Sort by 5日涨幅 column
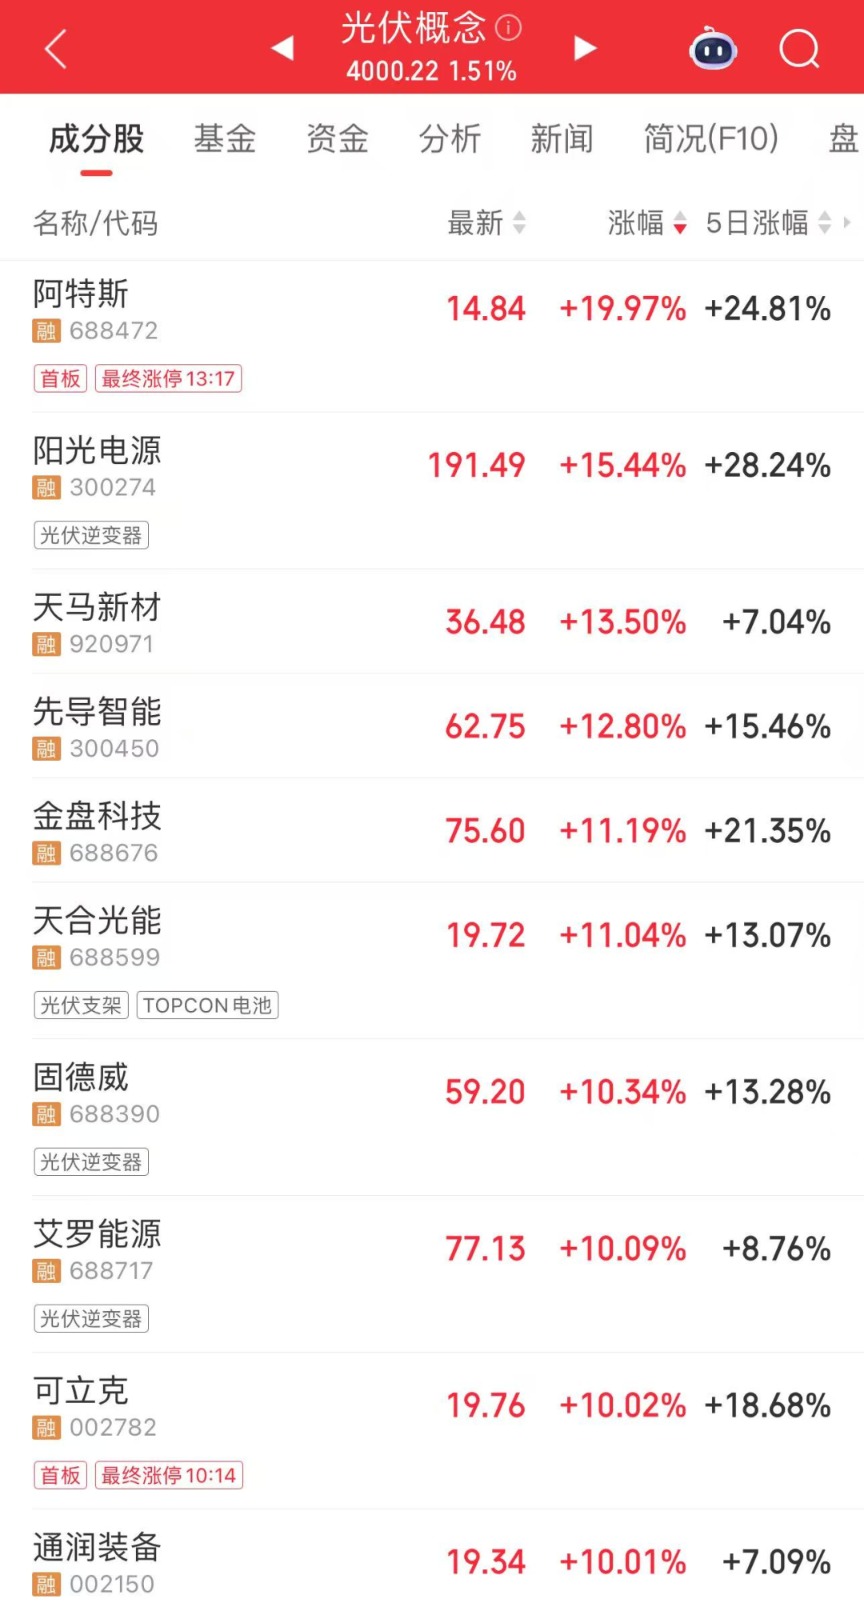This screenshot has height=1603, width=864. pyautogui.click(x=767, y=223)
